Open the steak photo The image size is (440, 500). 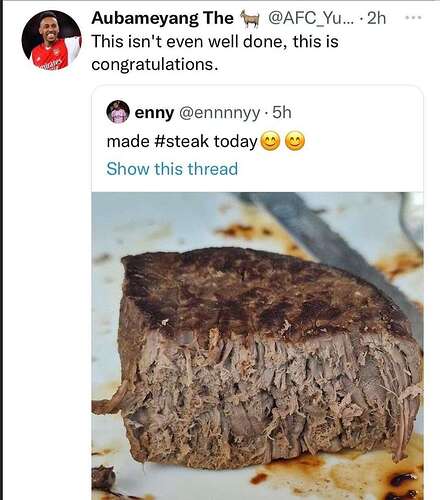tap(257, 346)
